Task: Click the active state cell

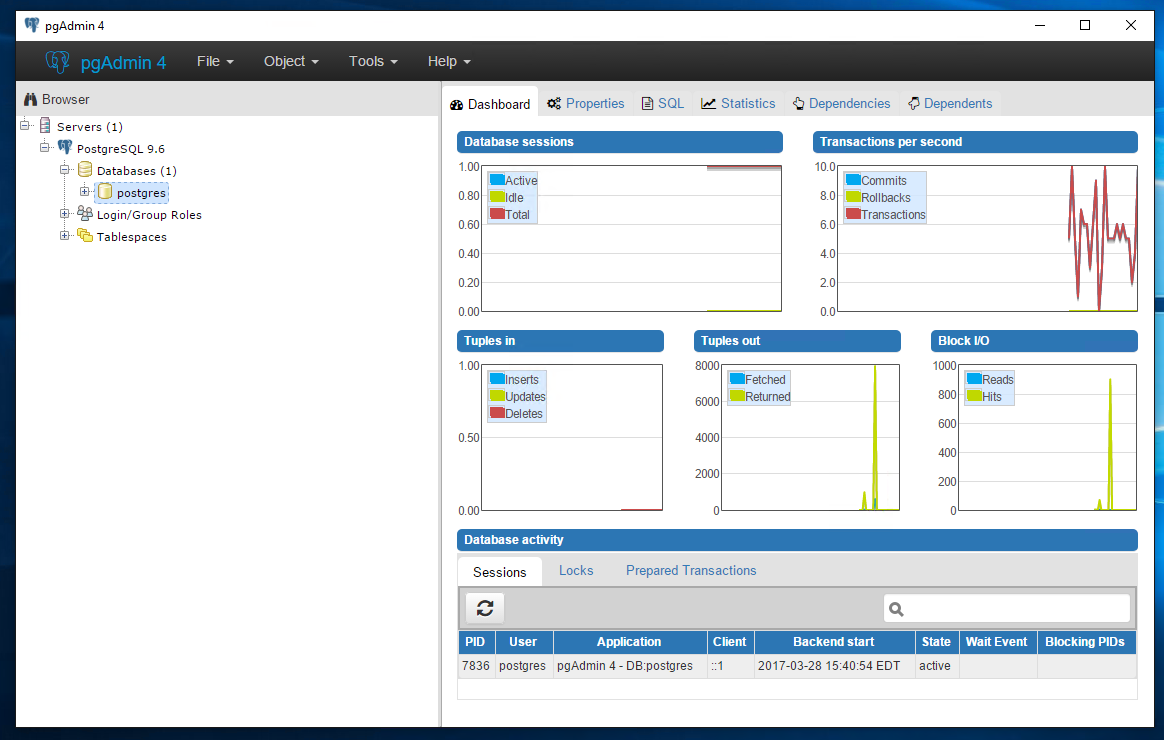Action: [x=937, y=666]
